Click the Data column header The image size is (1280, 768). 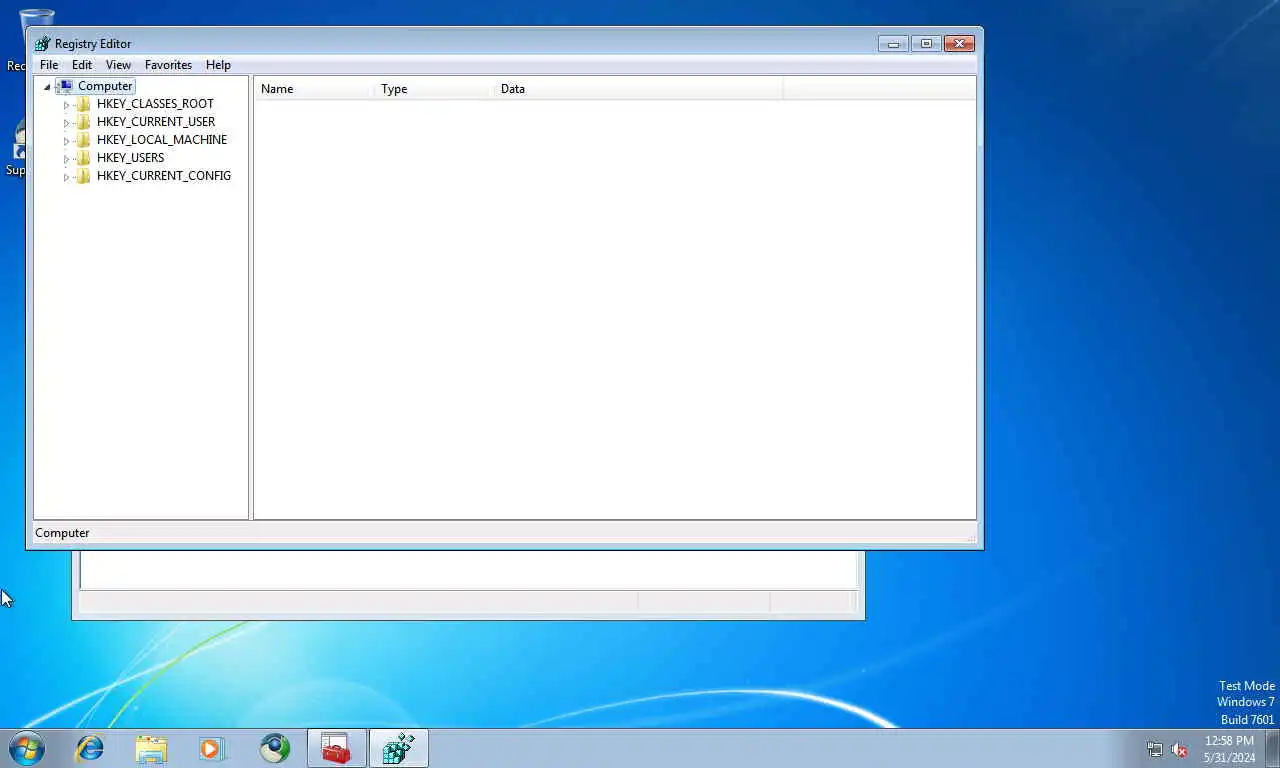pos(638,89)
